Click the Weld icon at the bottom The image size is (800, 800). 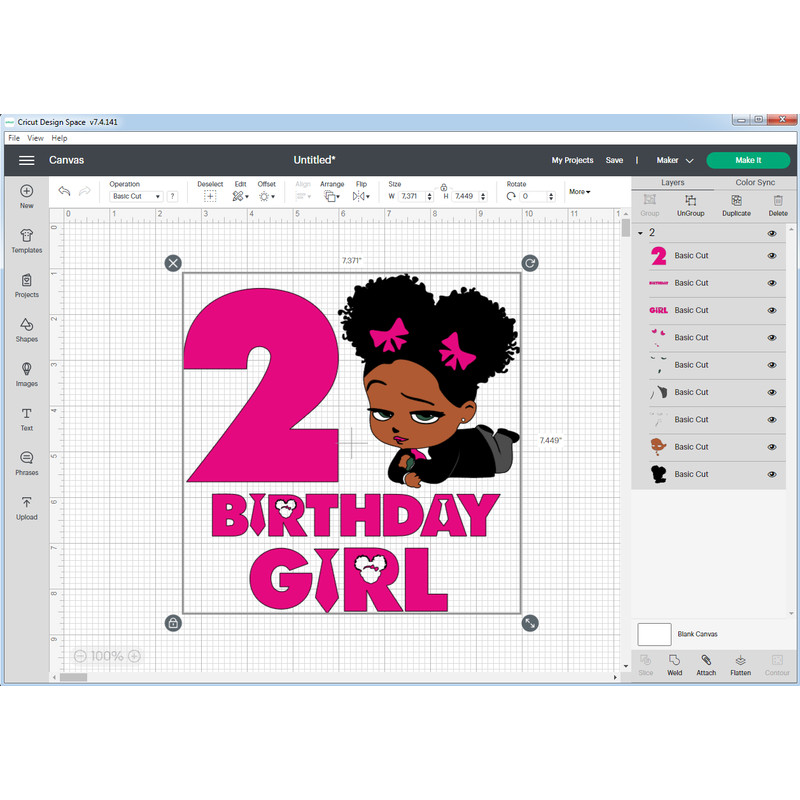coord(675,665)
